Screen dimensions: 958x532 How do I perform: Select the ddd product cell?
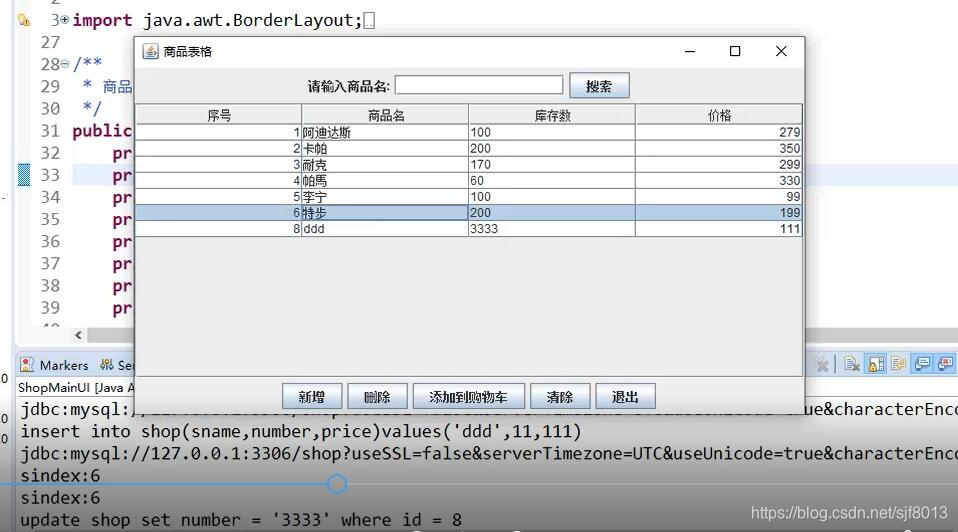coord(385,228)
